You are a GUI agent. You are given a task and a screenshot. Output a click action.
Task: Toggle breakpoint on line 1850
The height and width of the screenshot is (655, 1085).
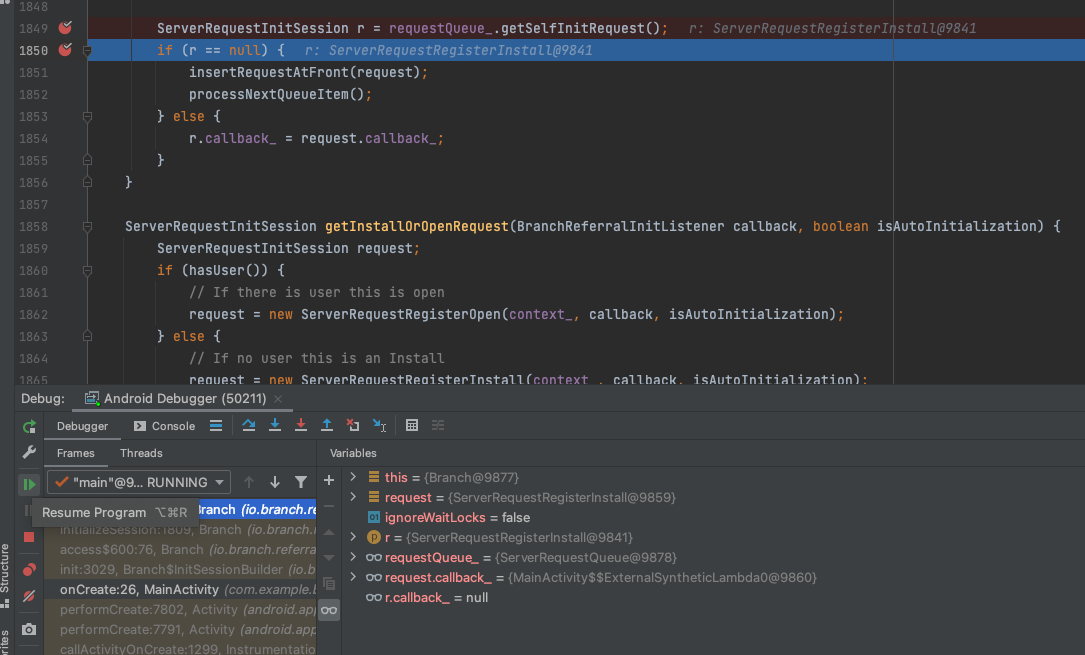click(x=65, y=50)
